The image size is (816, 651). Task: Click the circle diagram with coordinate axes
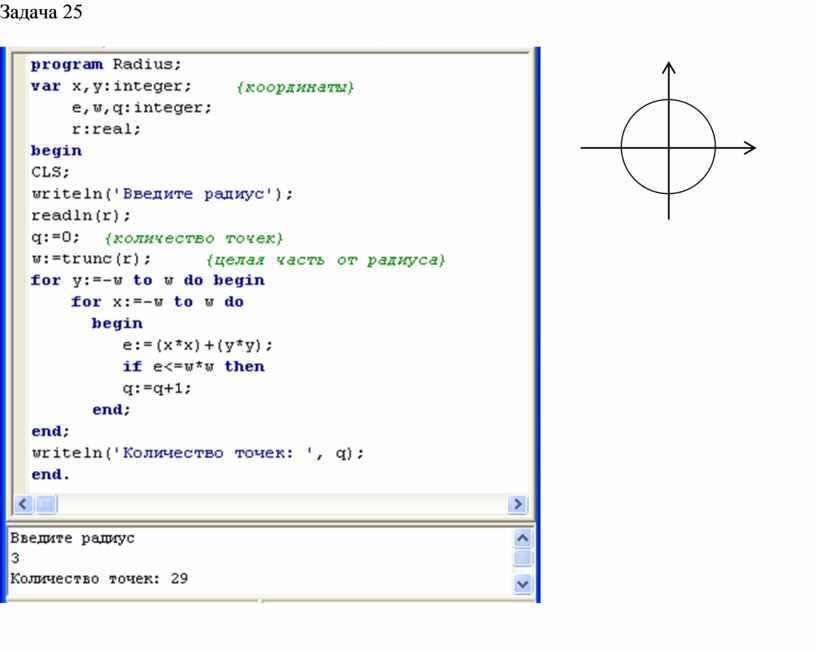(668, 142)
